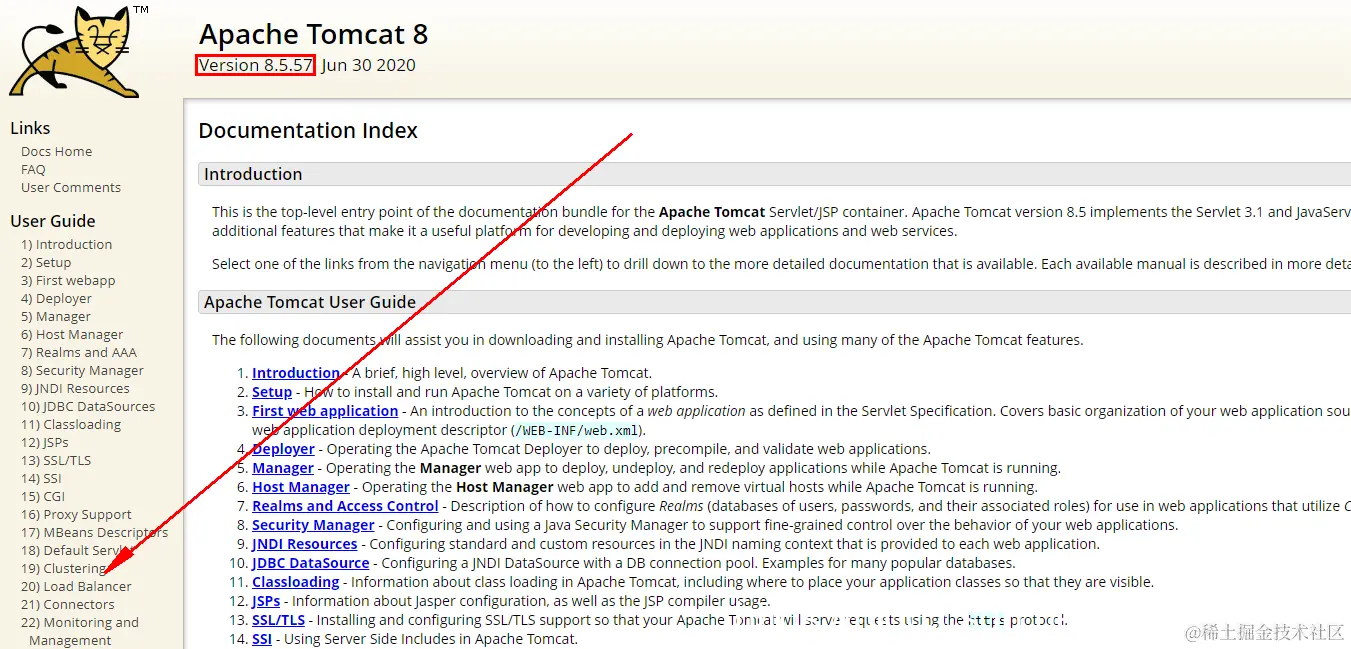Click the Introduction section header bar

click(774, 174)
